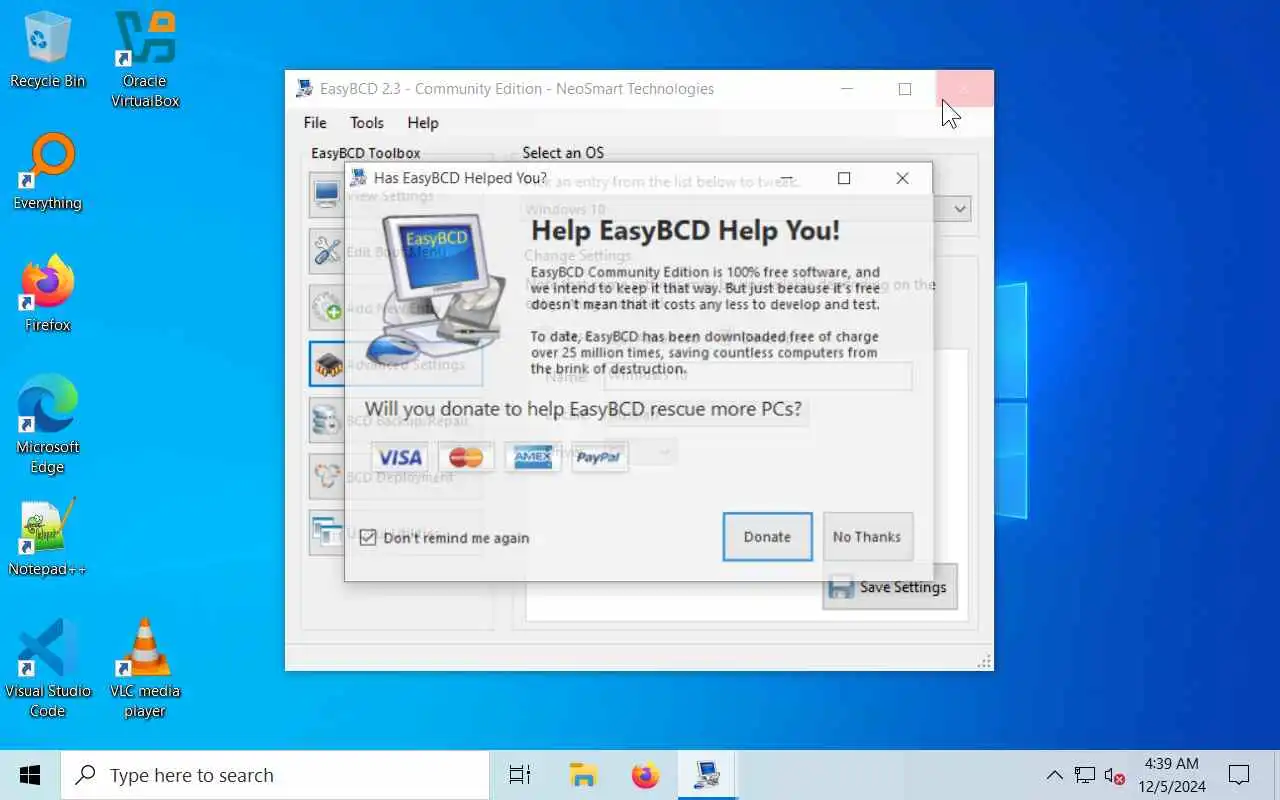Image resolution: width=1280 pixels, height=800 pixels.
Task: Click the American Express icon
Action: pos(532,458)
